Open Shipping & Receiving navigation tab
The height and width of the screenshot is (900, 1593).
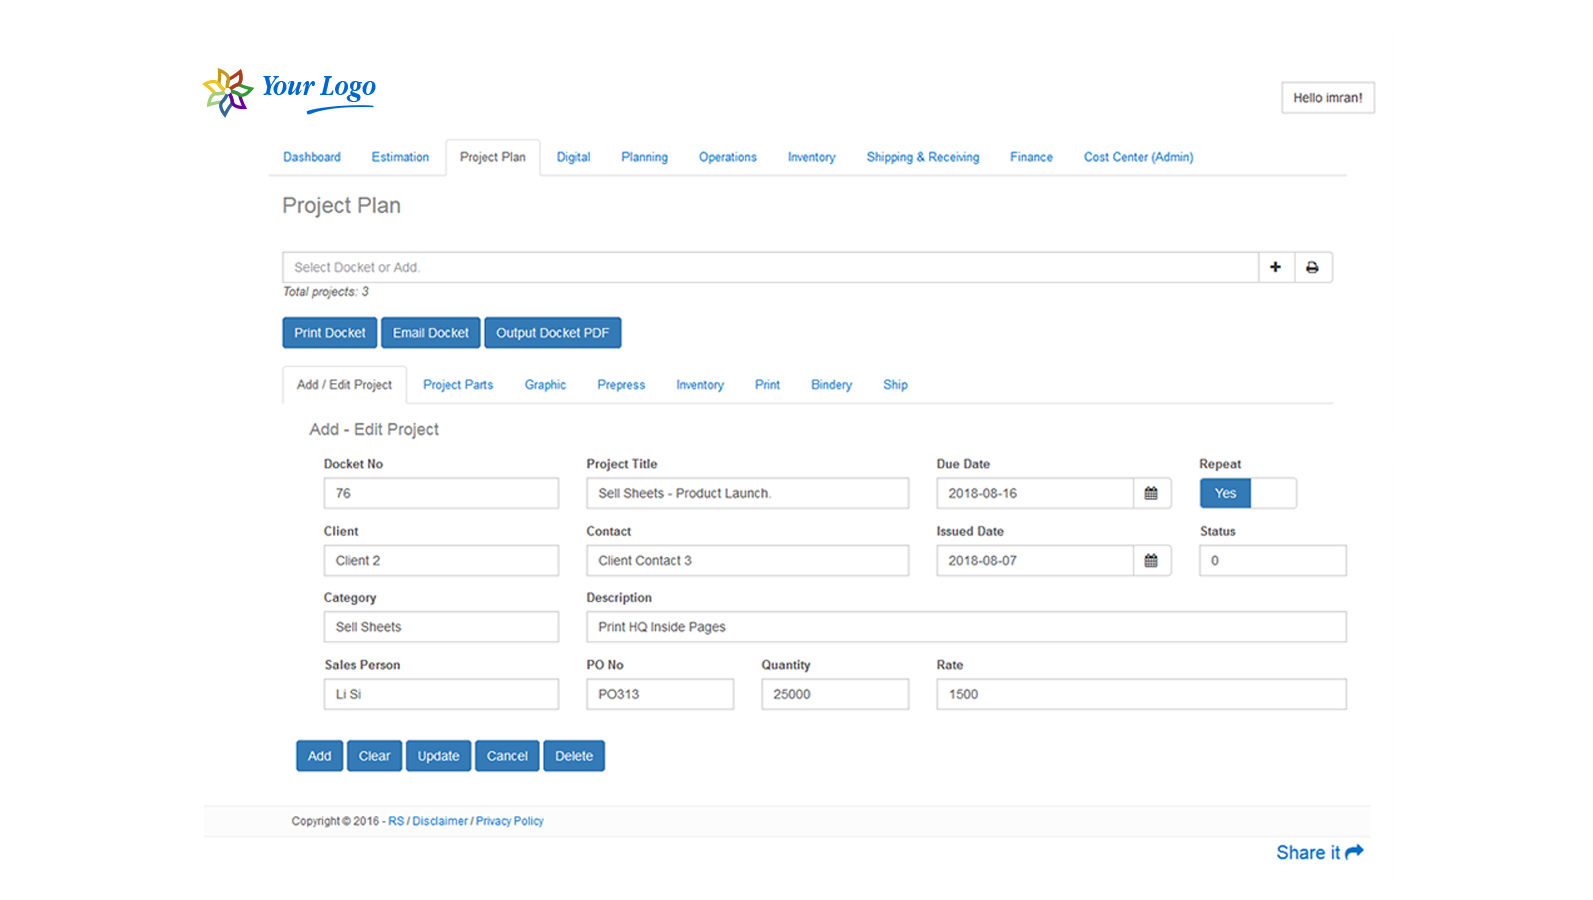click(922, 157)
